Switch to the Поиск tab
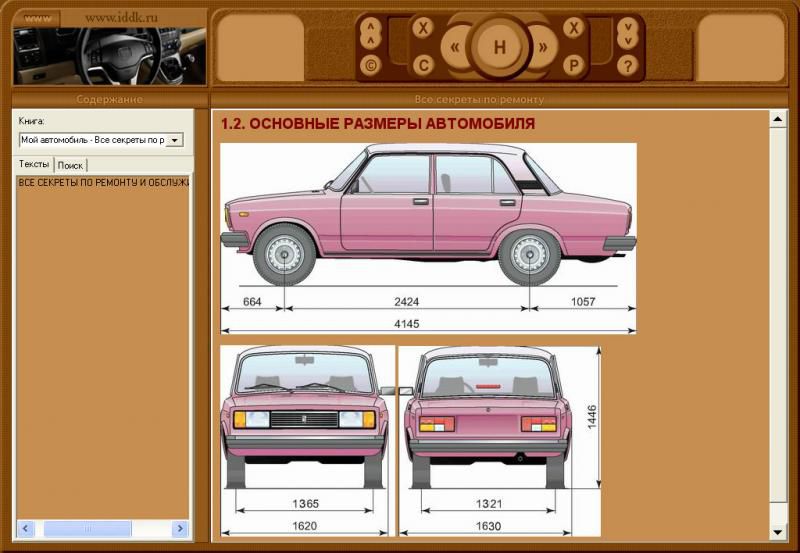800x553 pixels. tap(71, 165)
